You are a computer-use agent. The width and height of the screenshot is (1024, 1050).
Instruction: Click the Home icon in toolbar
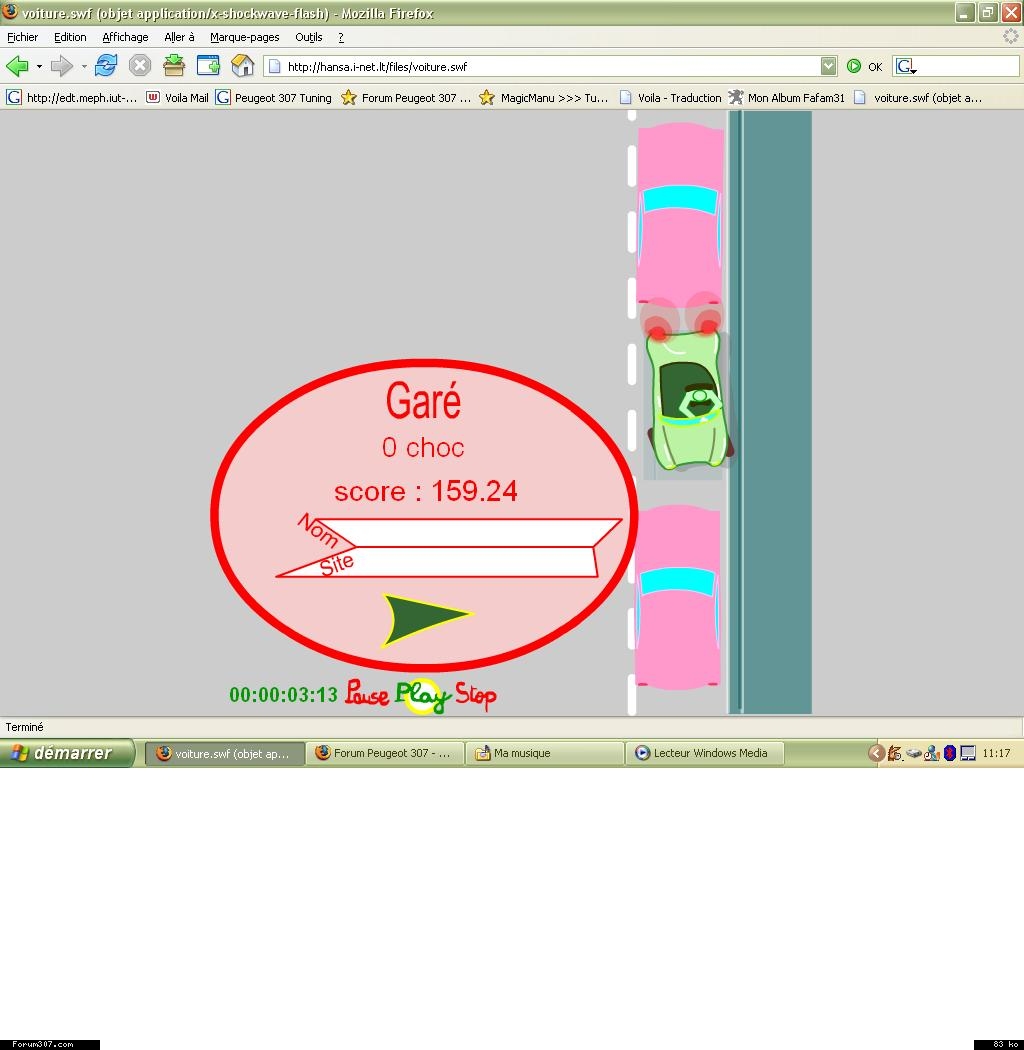coord(243,67)
